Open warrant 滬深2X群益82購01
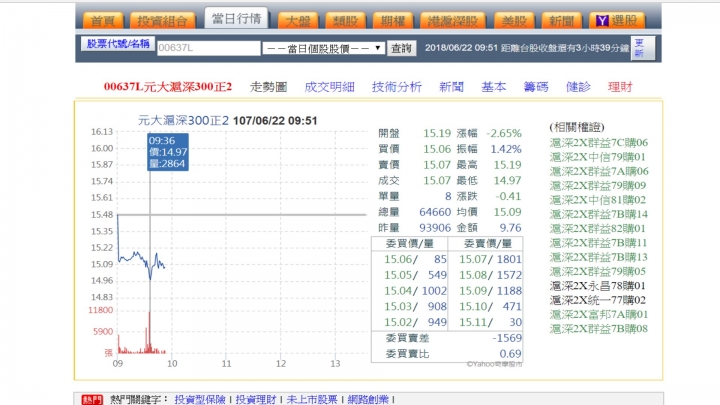Viewport: 720px width, 405px height. pos(597,228)
